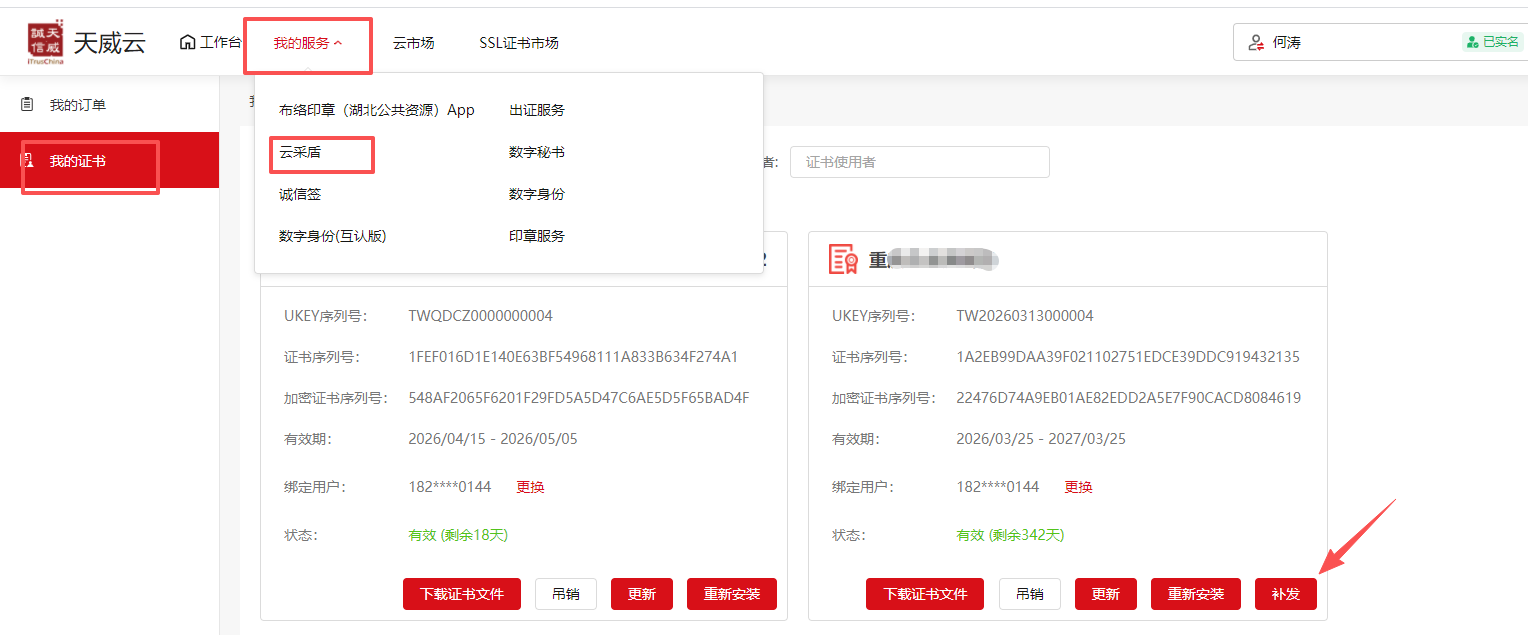Open 我的证书 in the sidebar
Screen dimensions: 1528x635
coord(109,160)
